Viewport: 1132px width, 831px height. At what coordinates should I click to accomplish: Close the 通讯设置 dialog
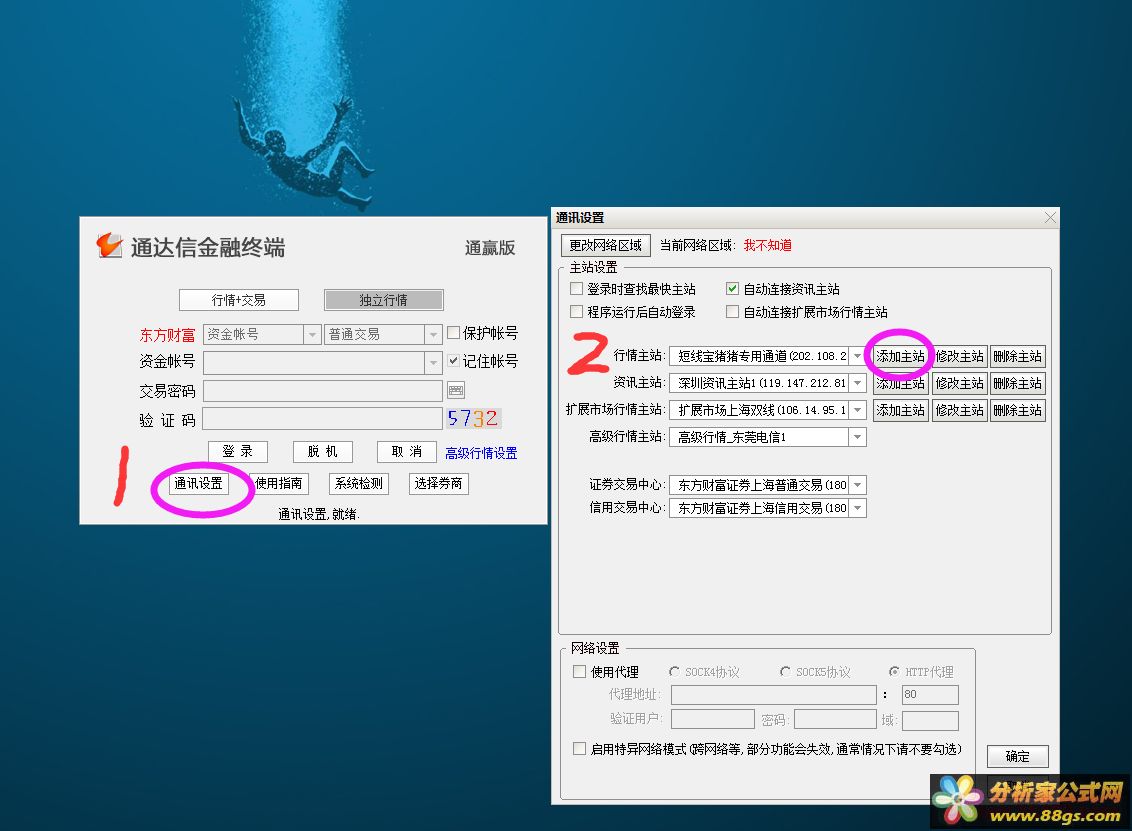pos(1050,217)
